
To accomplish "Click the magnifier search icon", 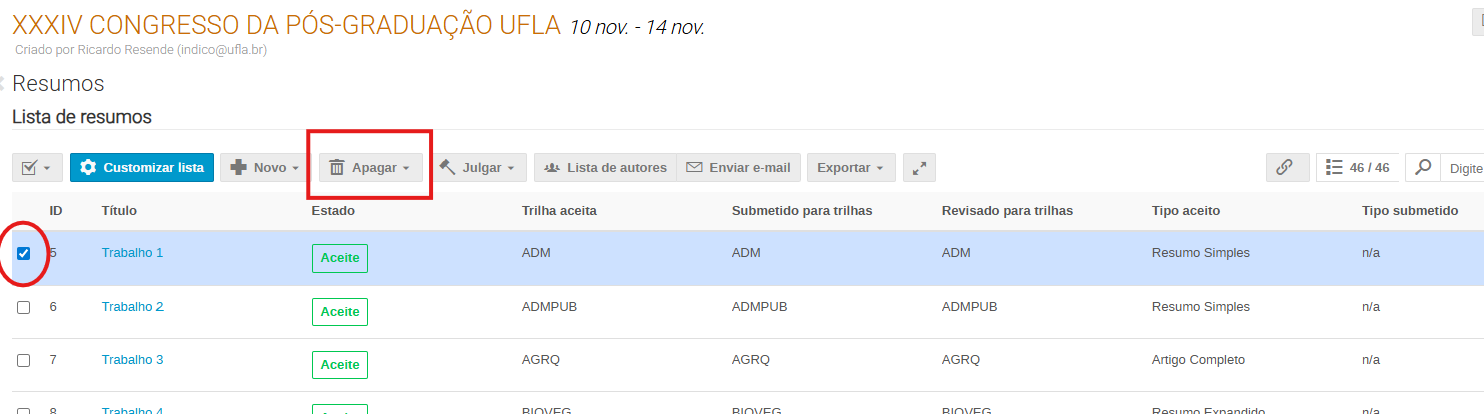I will 1423,168.
